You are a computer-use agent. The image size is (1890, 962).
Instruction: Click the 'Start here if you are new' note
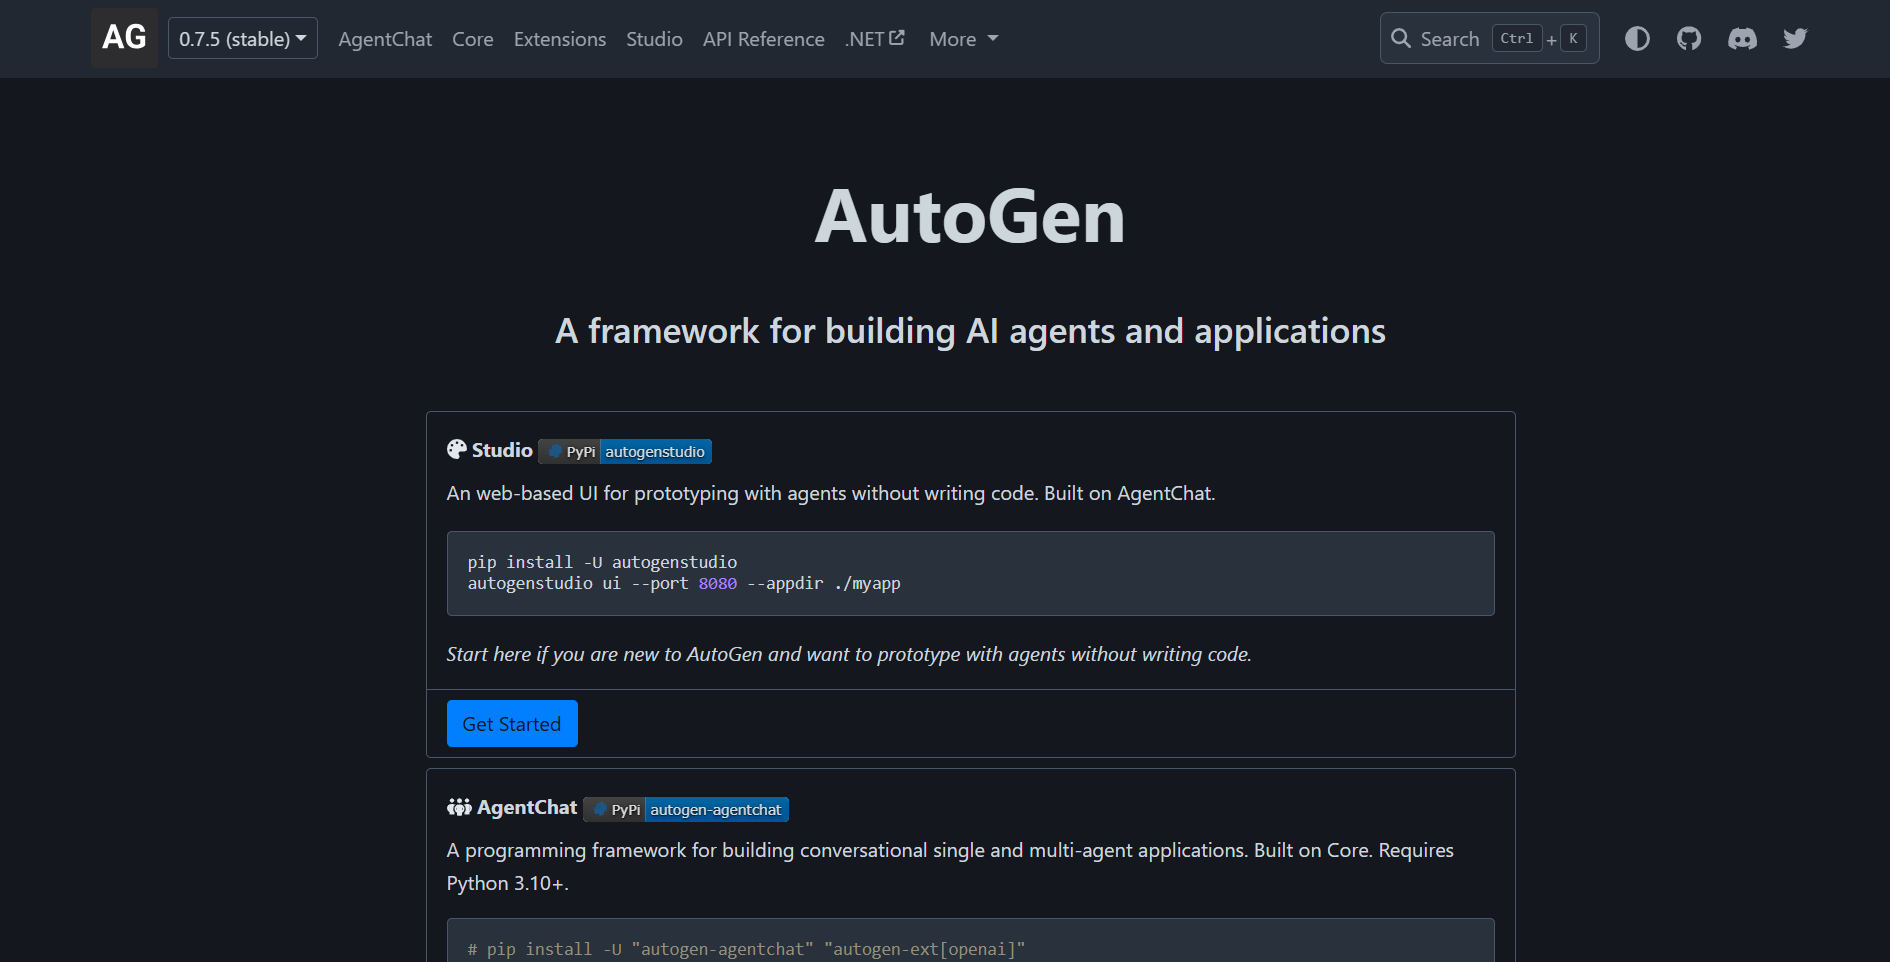tap(849, 654)
